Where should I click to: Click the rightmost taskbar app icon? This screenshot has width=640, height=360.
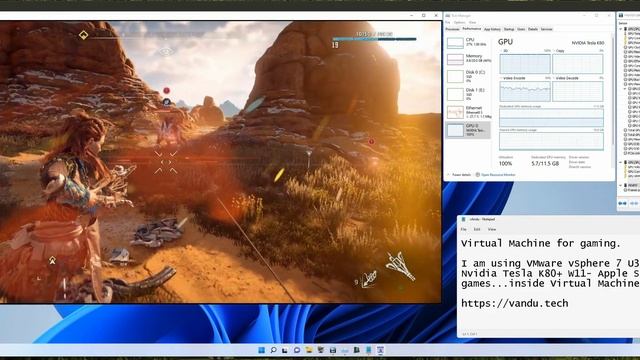(x=380, y=350)
